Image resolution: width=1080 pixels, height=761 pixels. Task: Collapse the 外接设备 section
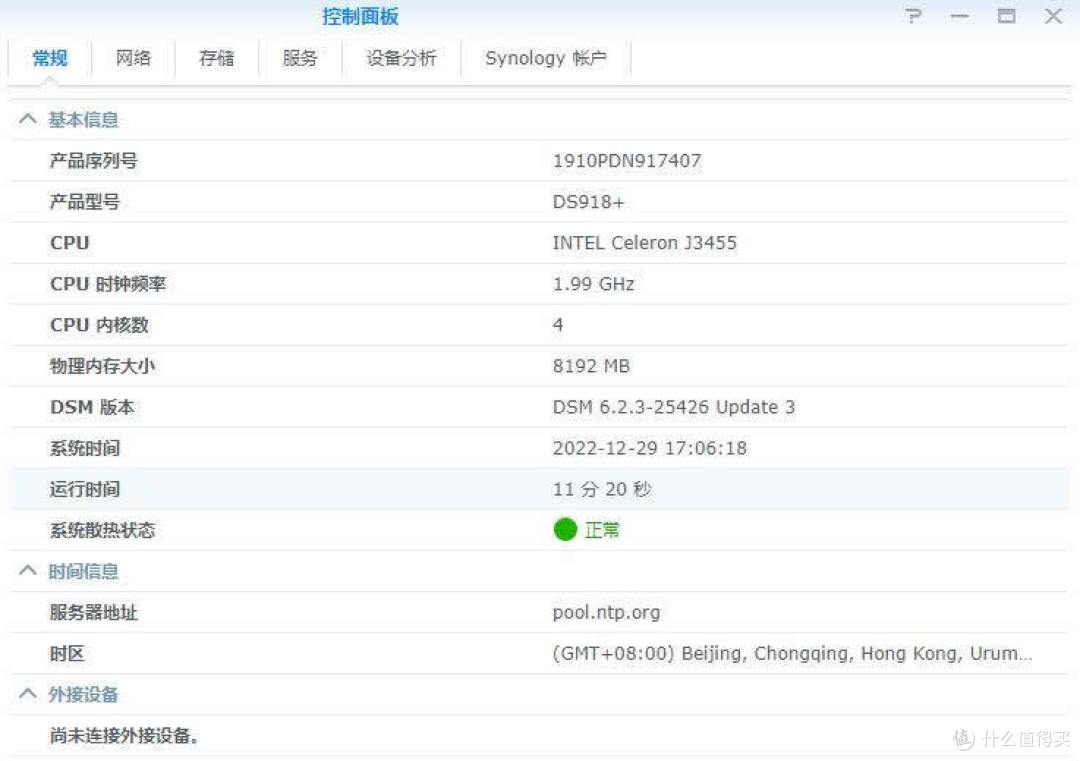27,695
